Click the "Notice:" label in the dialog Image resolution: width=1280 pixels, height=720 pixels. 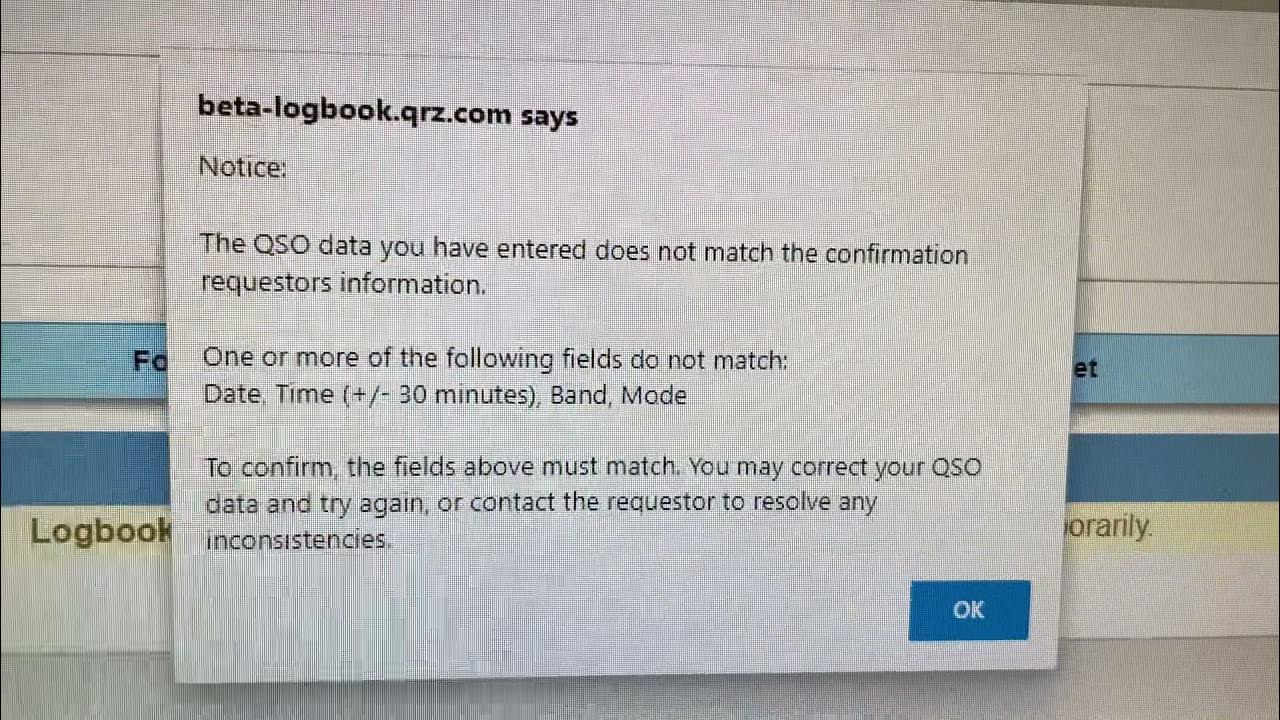click(243, 167)
